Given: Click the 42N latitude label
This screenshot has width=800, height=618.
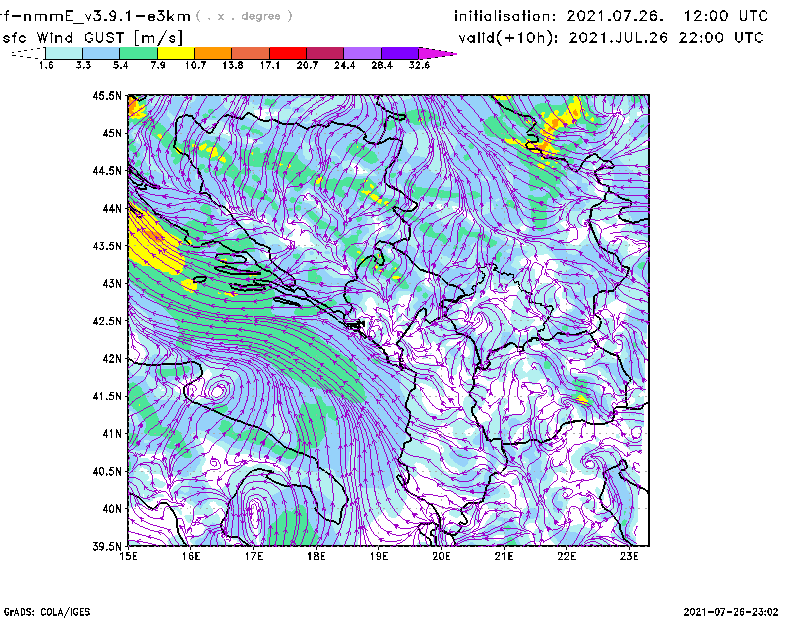Looking at the screenshot, I should pos(112,358).
